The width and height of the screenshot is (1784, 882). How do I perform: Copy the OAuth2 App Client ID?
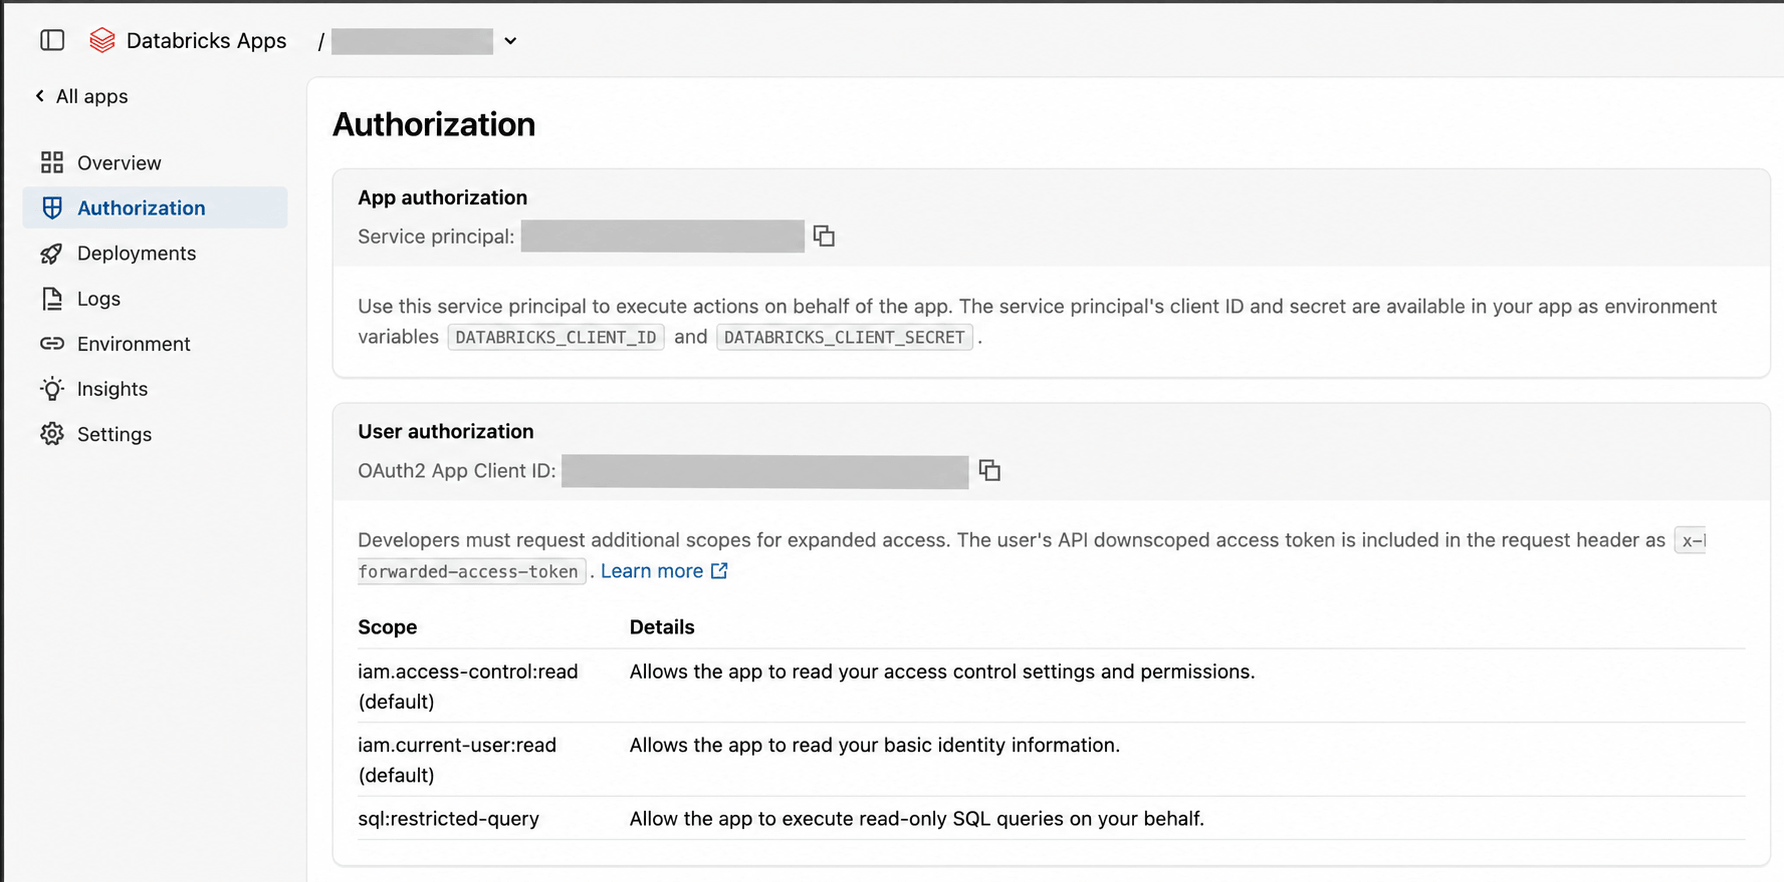coord(990,470)
